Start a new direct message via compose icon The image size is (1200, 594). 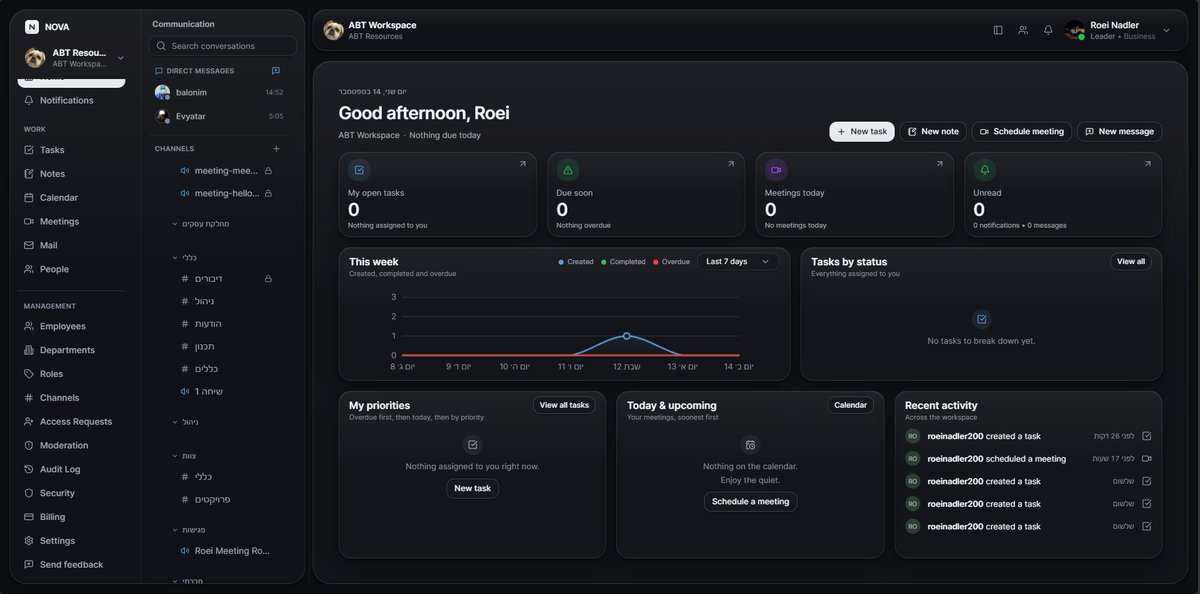tap(276, 71)
